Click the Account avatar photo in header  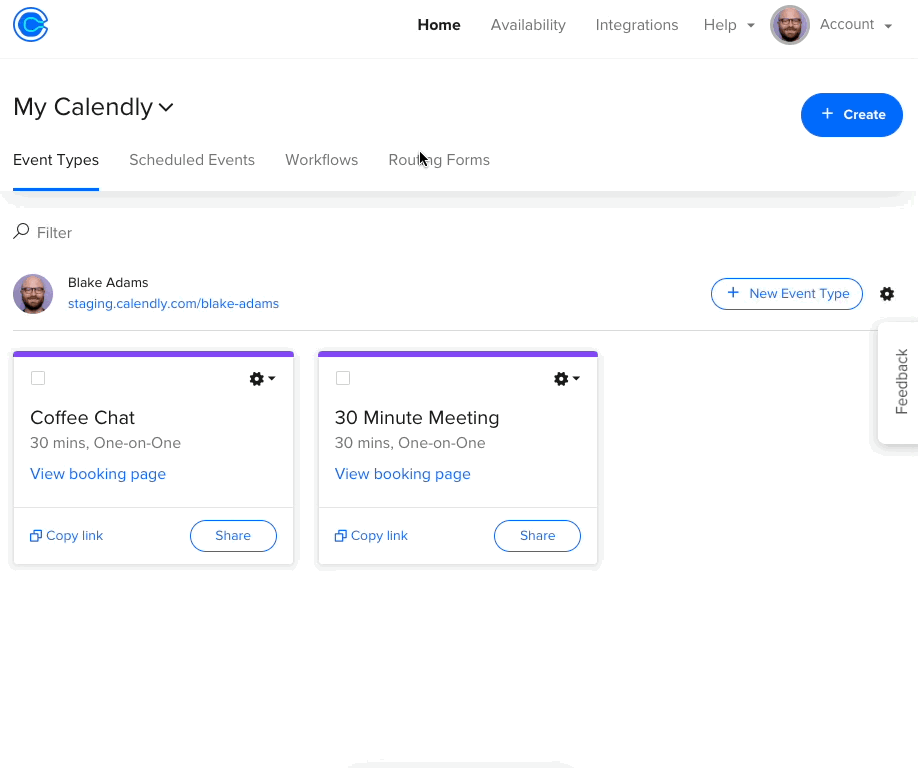[790, 25]
